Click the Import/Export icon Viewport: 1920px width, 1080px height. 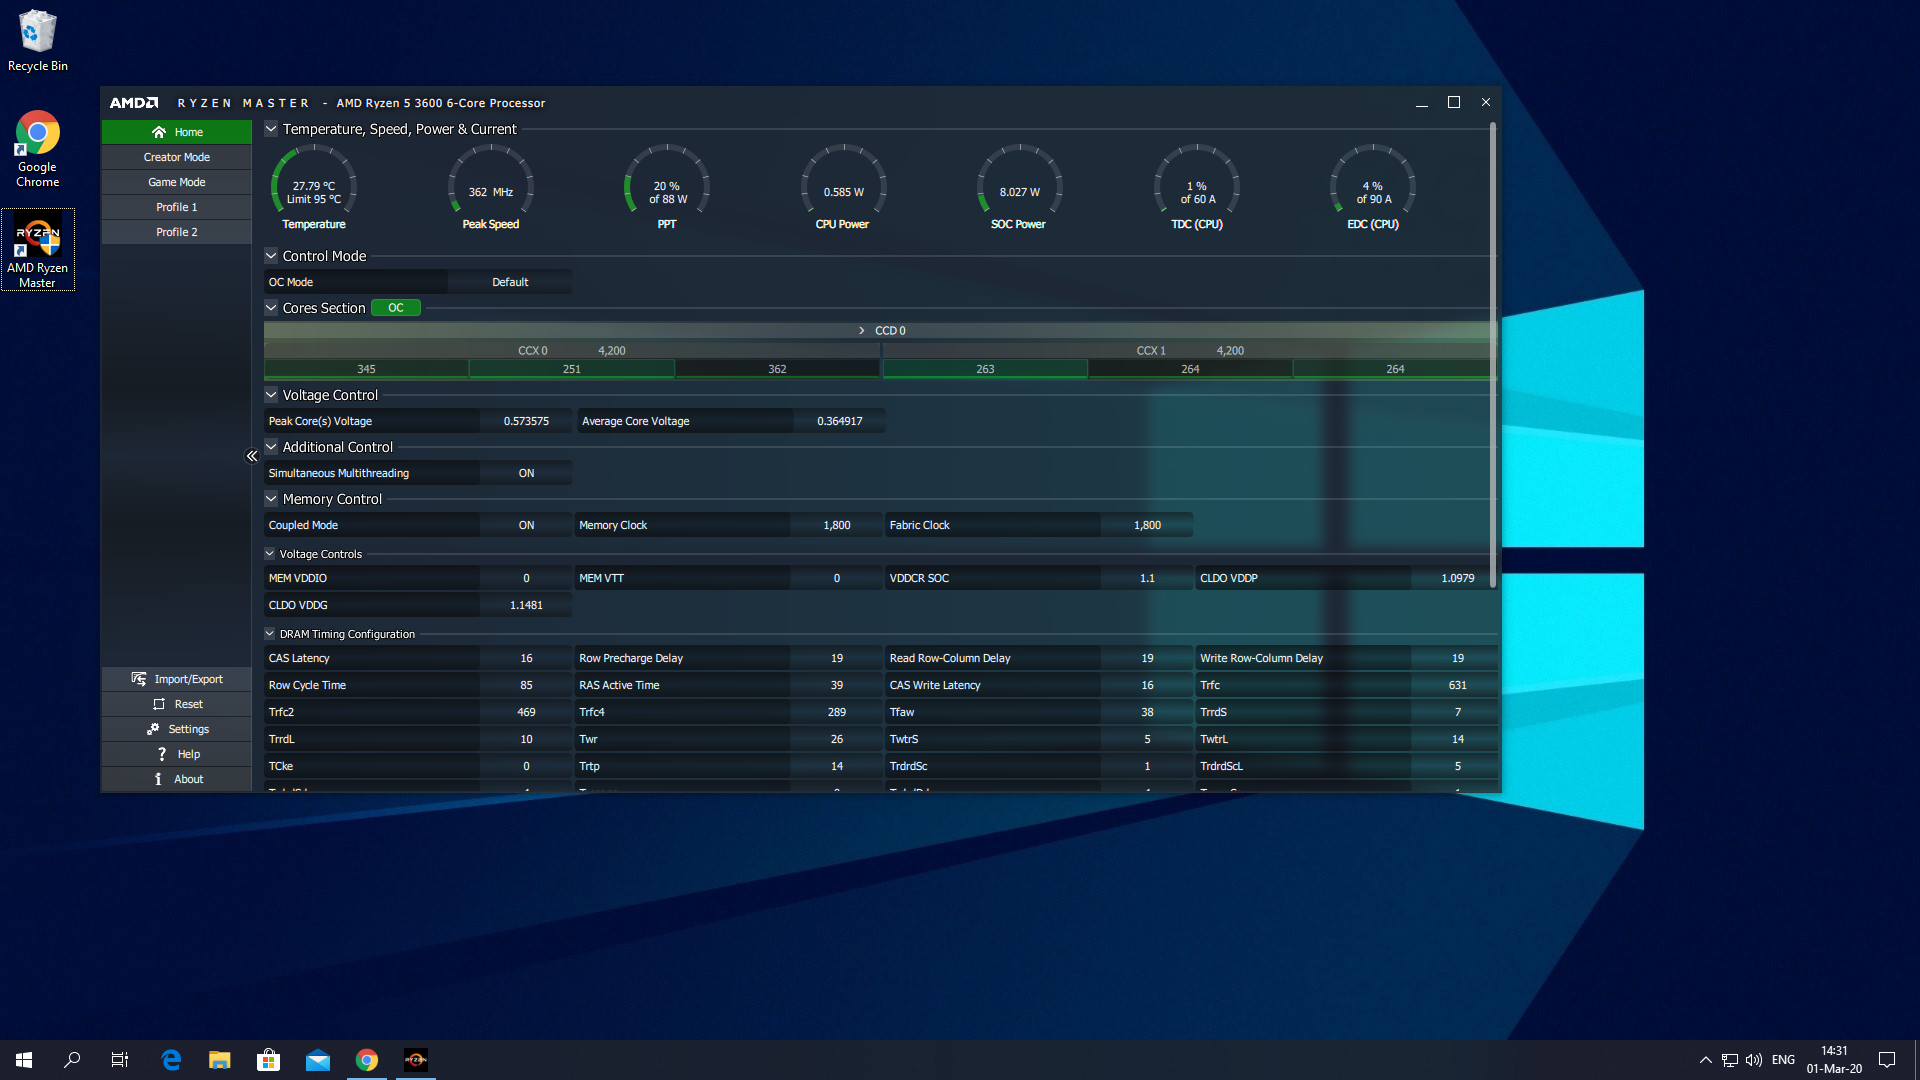(x=139, y=679)
